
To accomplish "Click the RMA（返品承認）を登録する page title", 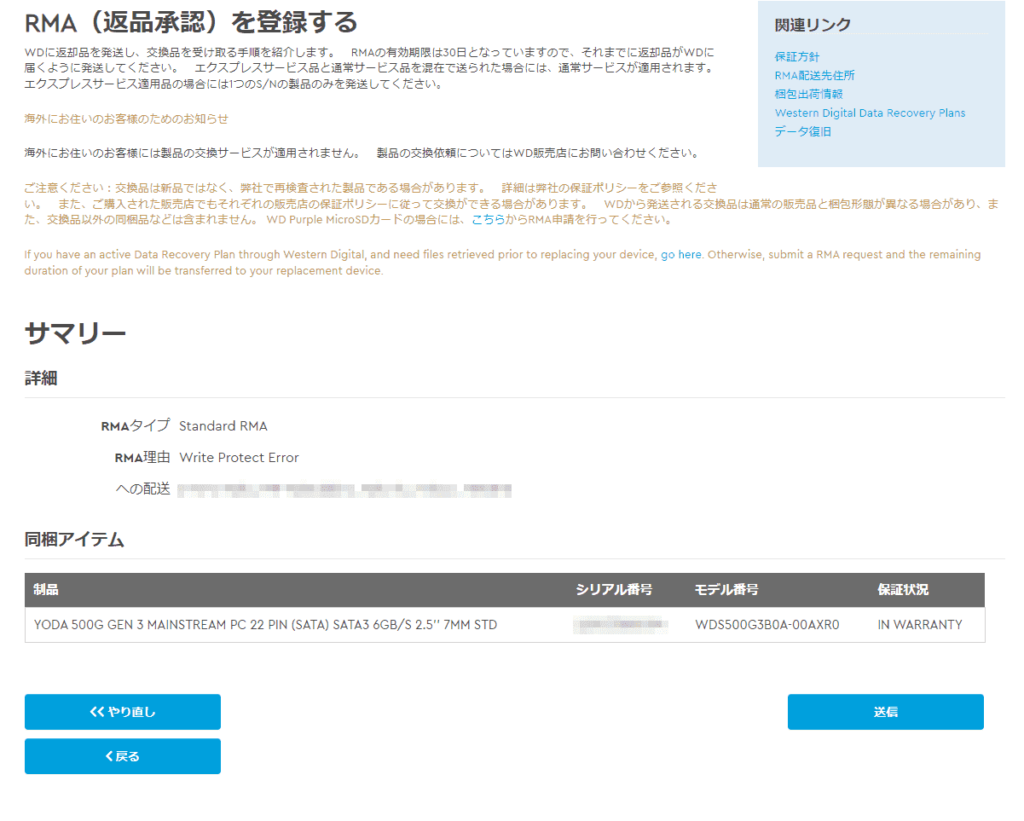I will tap(191, 22).
